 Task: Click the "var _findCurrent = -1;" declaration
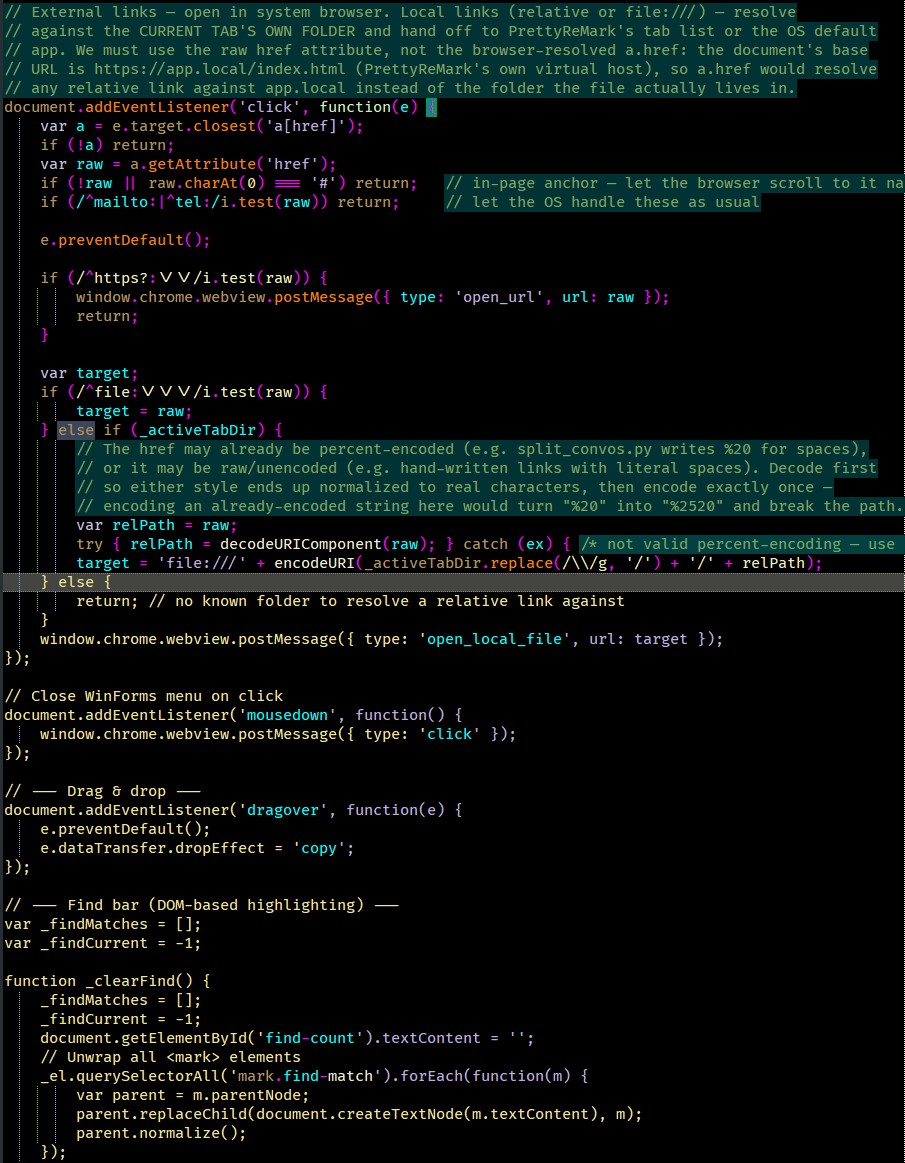[102, 943]
